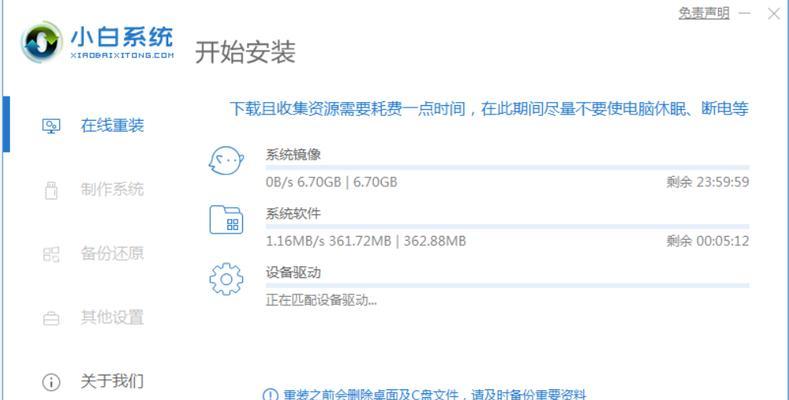Click the 系统镜像 download progress bar

[507, 167]
